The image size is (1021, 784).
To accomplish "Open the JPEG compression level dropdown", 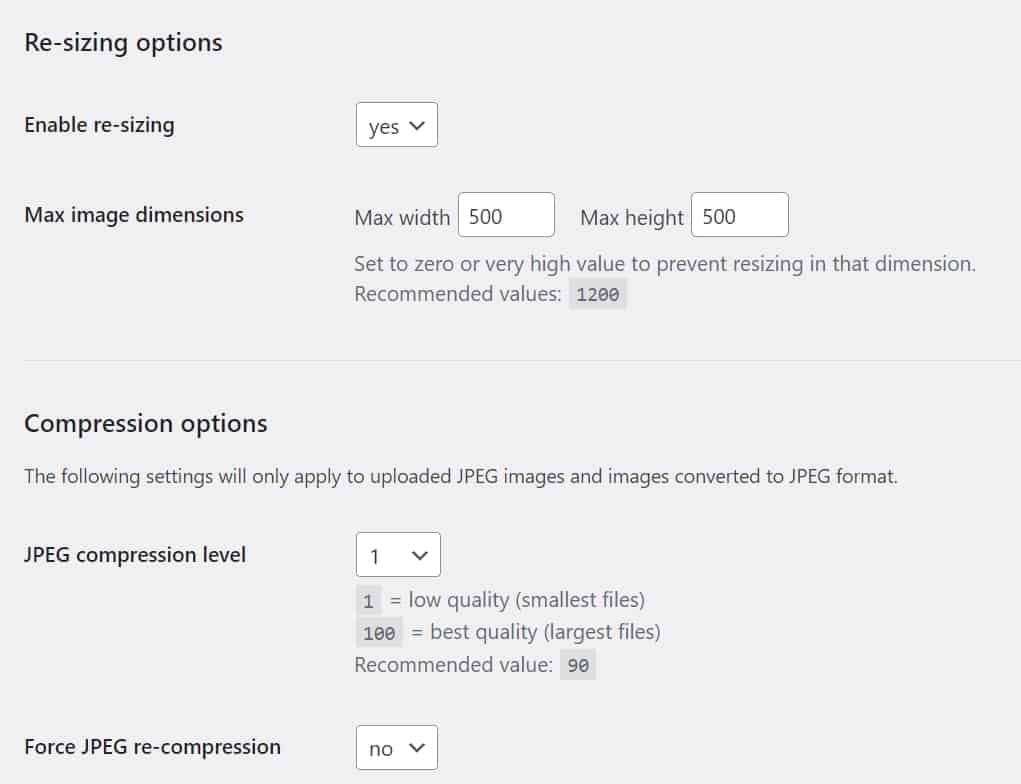I will click(397, 554).
